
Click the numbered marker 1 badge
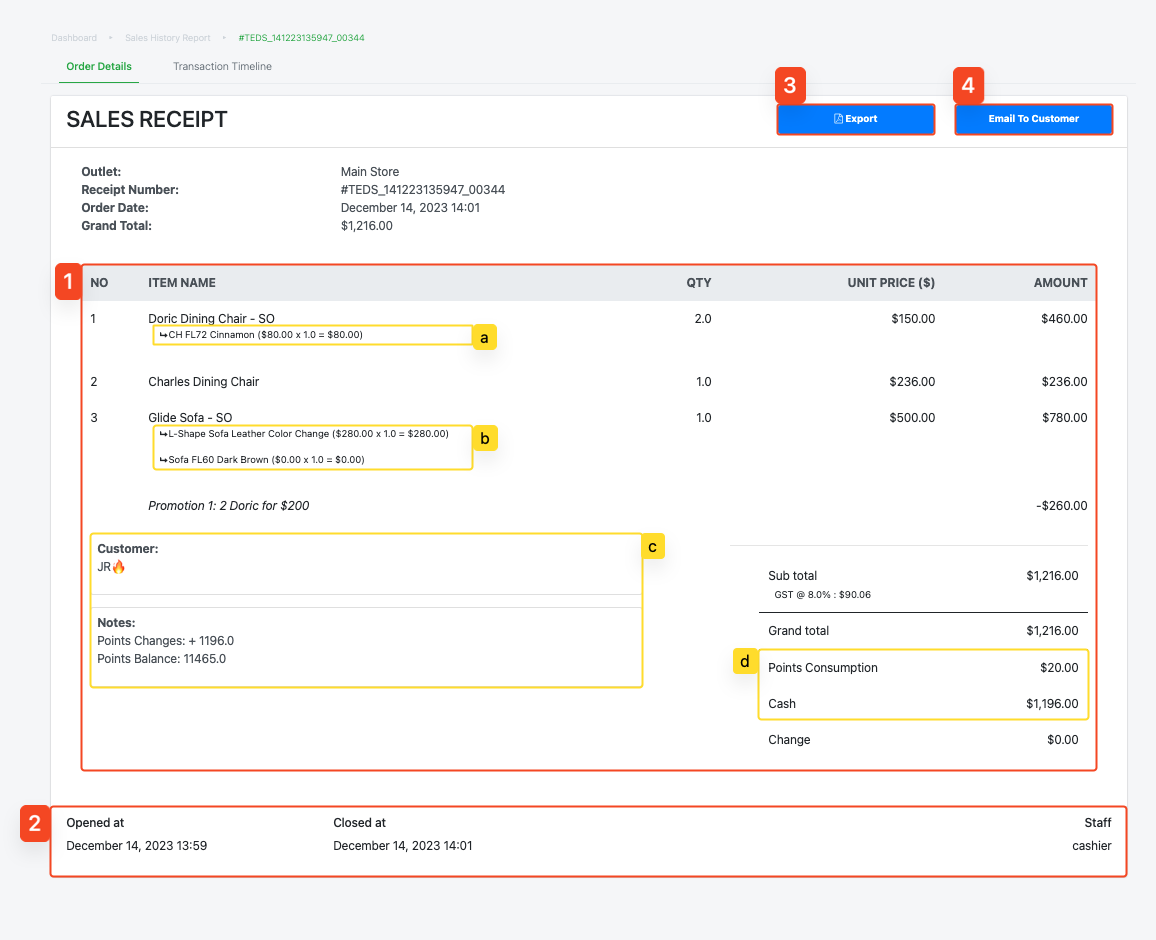click(69, 282)
